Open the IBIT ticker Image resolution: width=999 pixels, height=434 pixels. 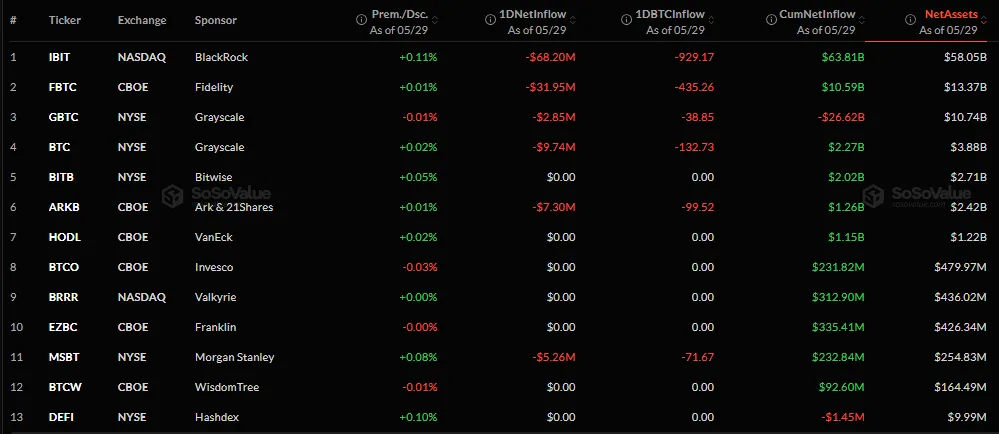[x=59, y=57]
